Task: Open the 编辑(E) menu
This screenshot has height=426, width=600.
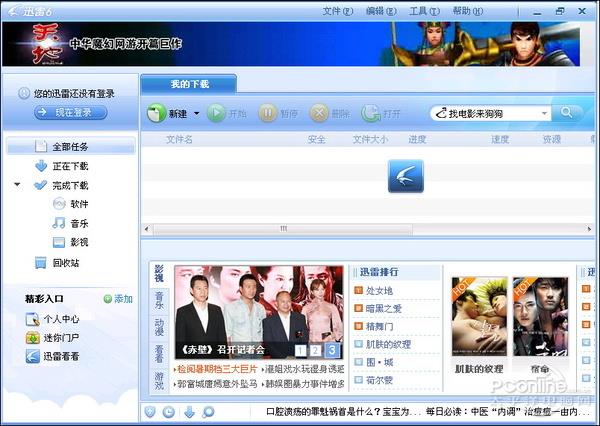Action: click(x=381, y=11)
